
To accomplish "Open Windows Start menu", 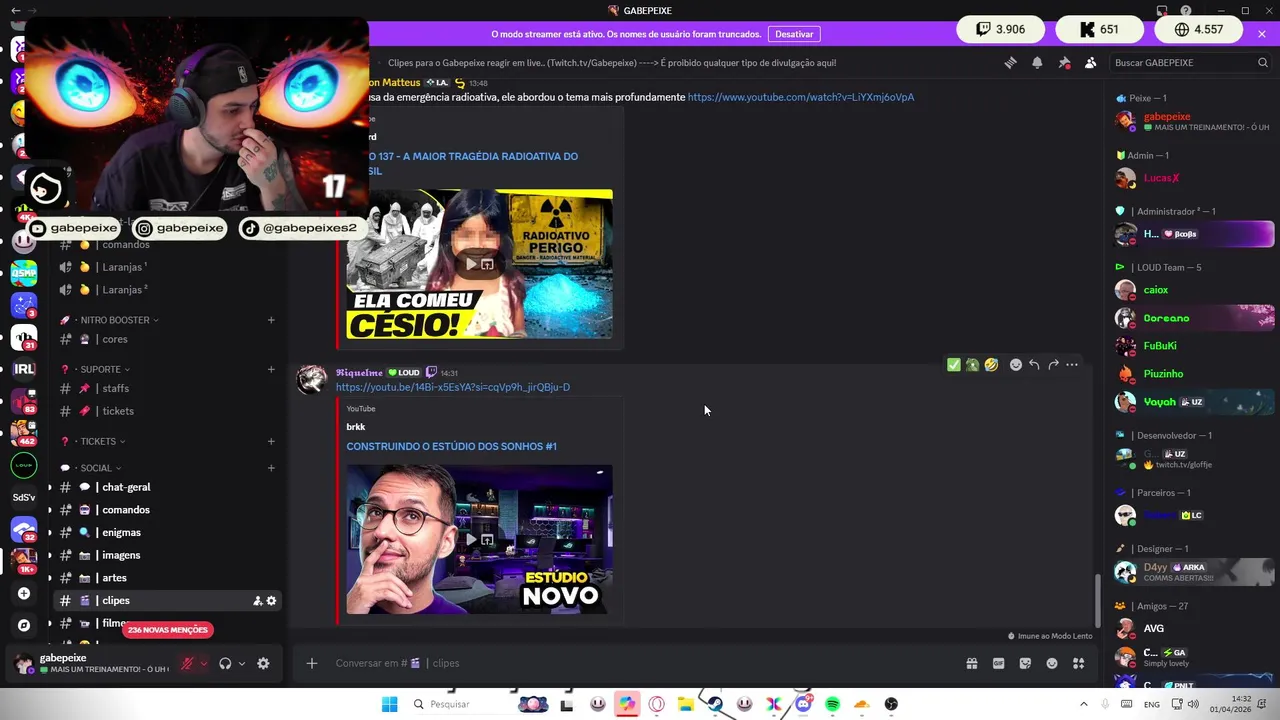I will click(x=389, y=704).
